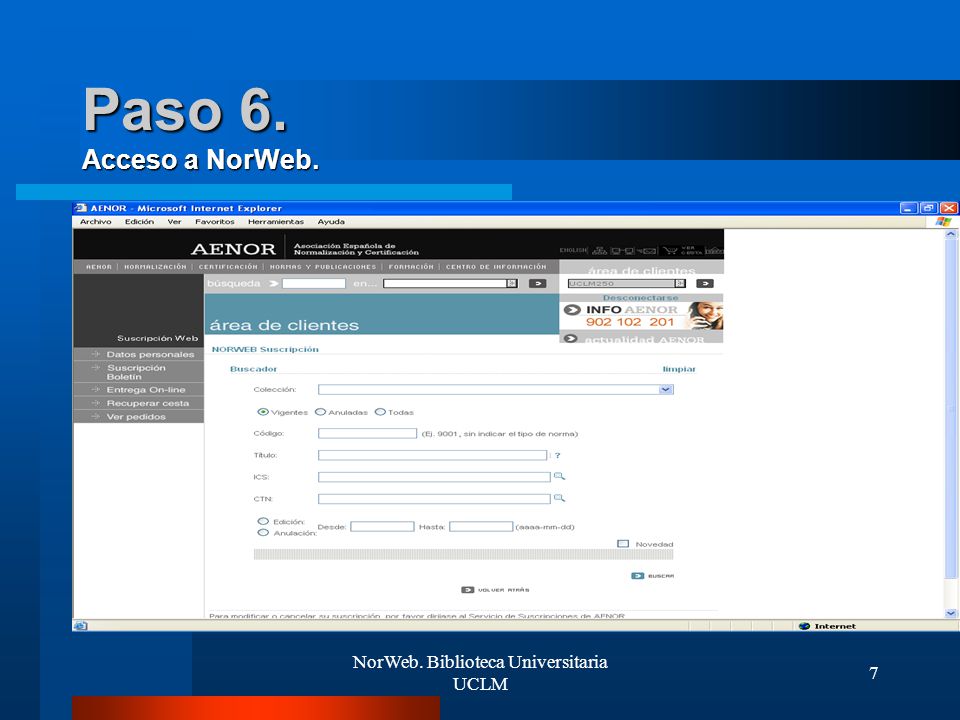The height and width of the screenshot is (720, 960).
Task: Open CERTIFICACIÓN in the AENOR navigation bar
Action: coord(228,267)
